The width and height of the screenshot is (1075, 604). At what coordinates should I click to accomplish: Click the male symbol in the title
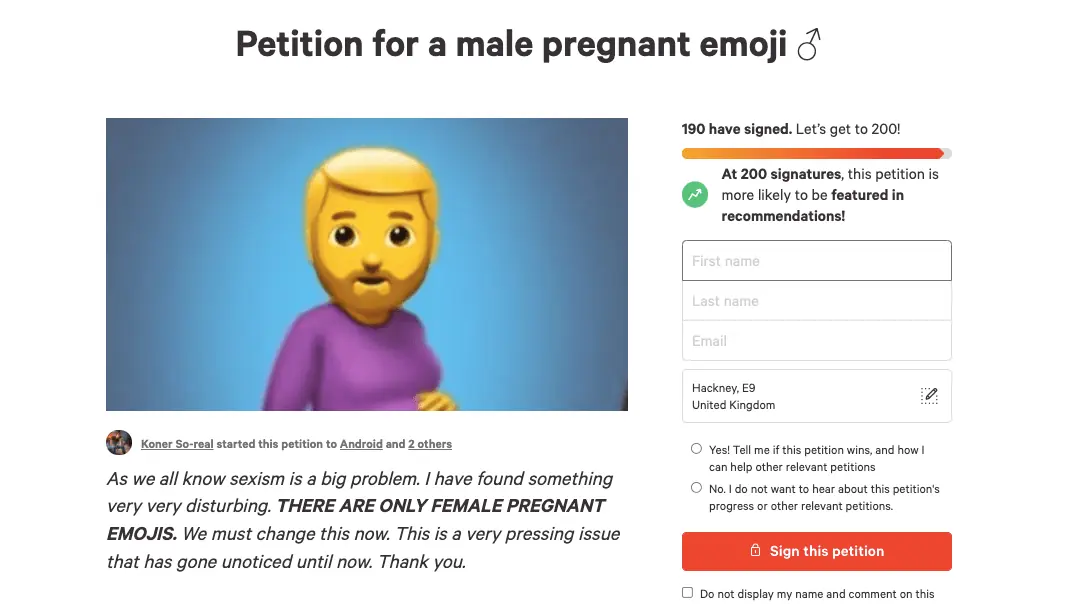pos(808,45)
